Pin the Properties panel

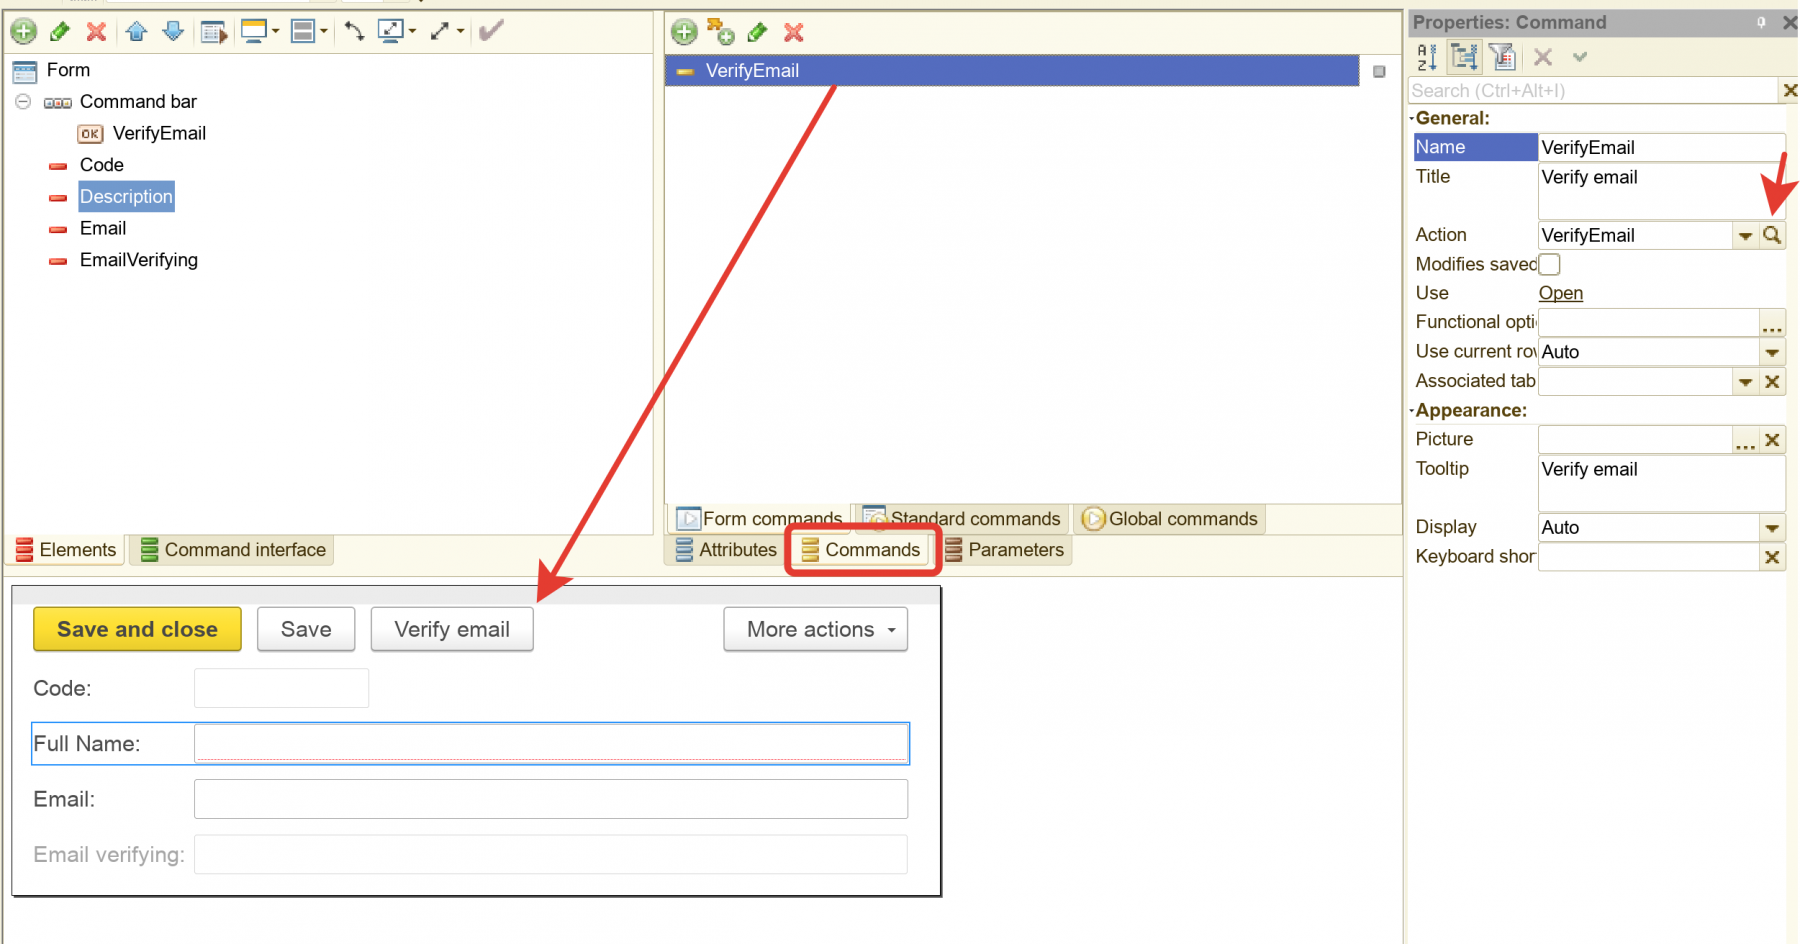click(1761, 22)
